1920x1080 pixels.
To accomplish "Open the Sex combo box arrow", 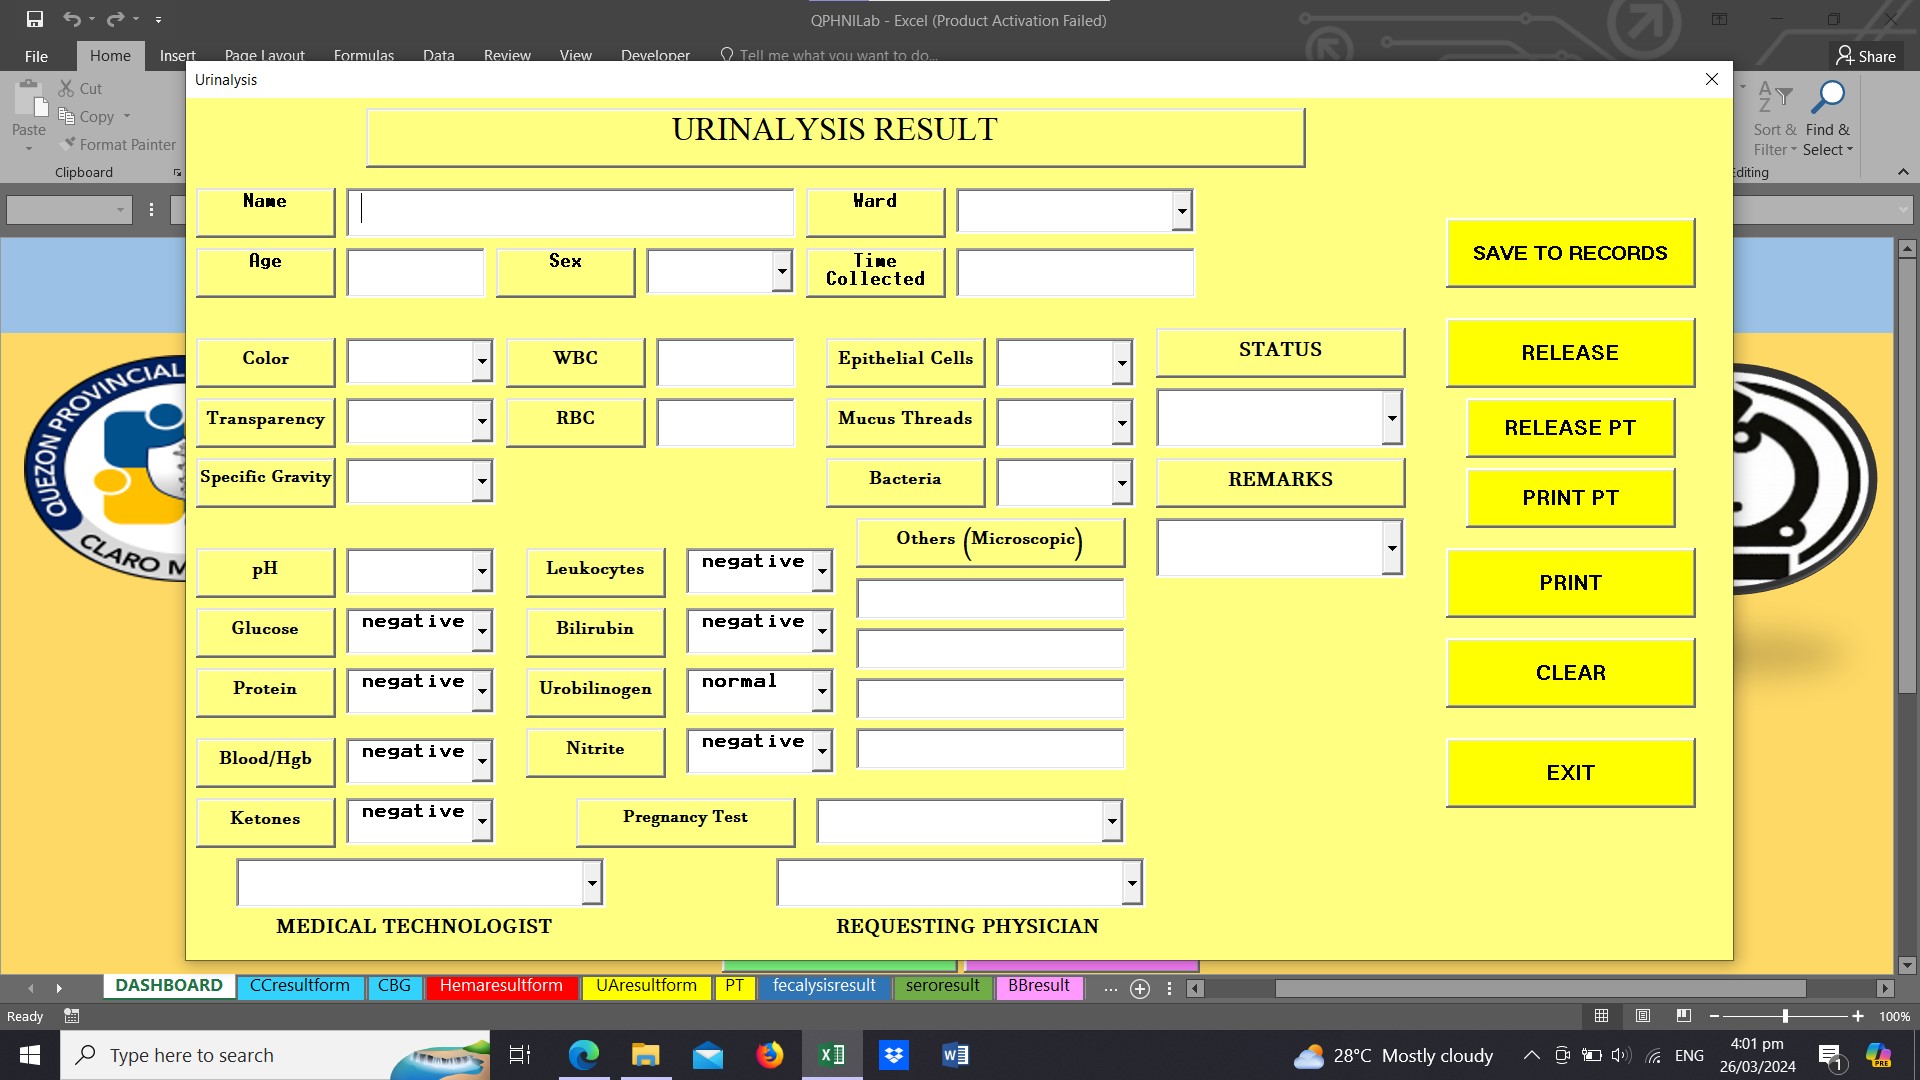I will [782, 271].
